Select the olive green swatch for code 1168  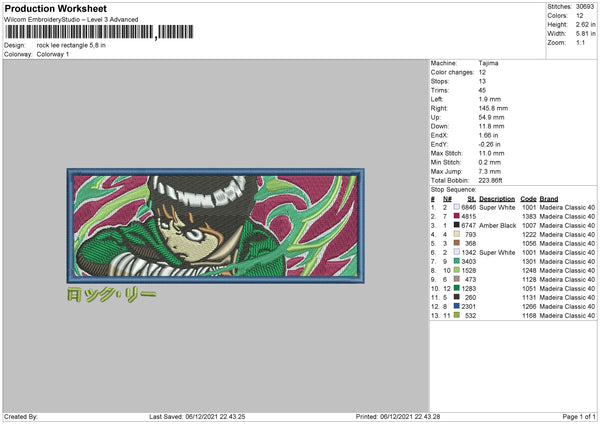(x=457, y=315)
